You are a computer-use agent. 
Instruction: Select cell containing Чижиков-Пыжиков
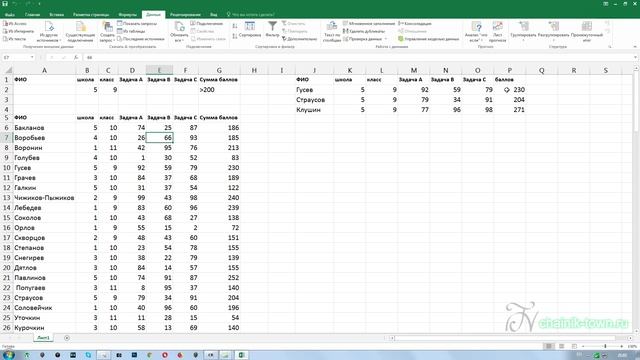[x=44, y=198]
